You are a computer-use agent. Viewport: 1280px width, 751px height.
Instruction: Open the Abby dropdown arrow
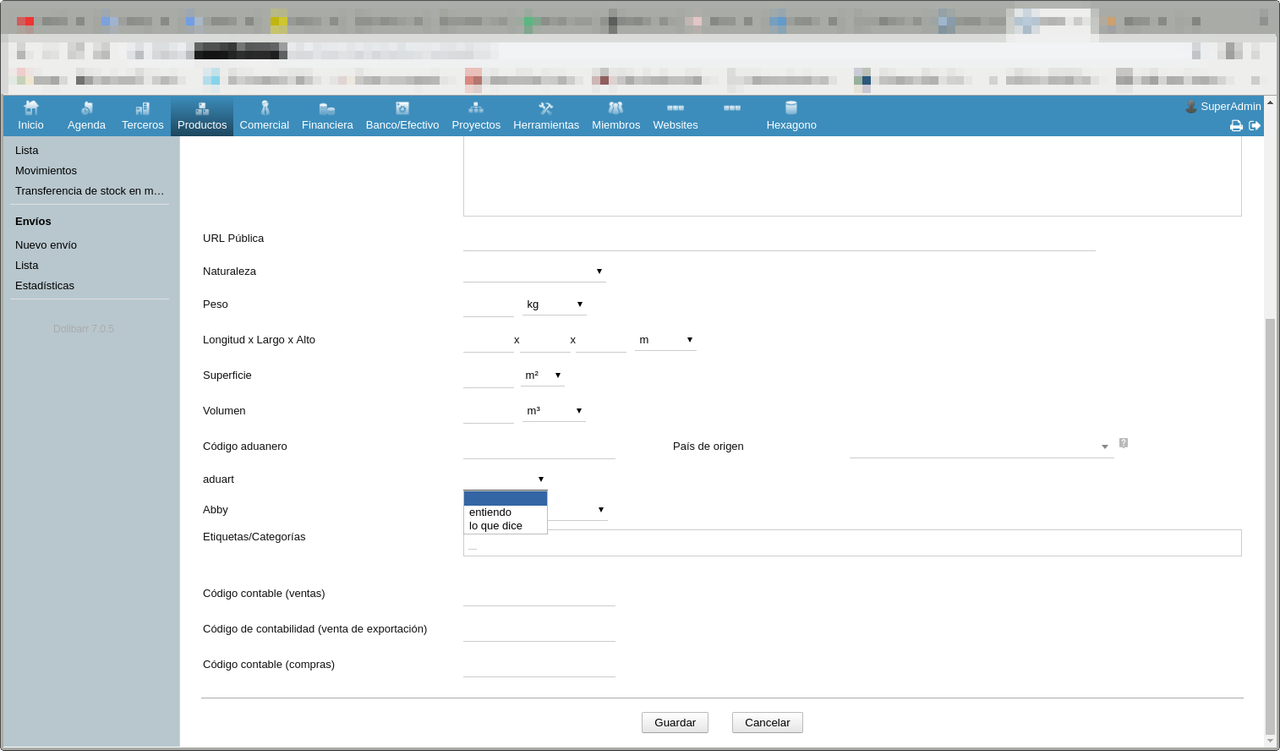601,510
